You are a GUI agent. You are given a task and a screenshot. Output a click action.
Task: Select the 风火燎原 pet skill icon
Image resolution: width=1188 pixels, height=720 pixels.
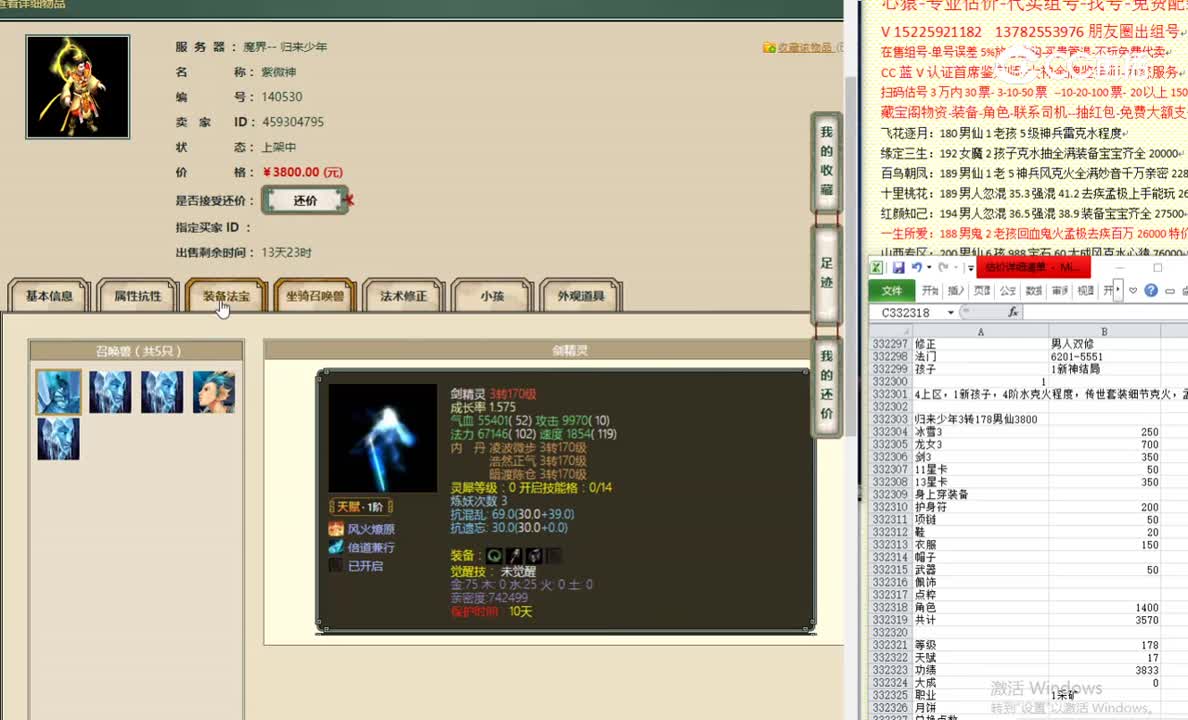(x=334, y=528)
